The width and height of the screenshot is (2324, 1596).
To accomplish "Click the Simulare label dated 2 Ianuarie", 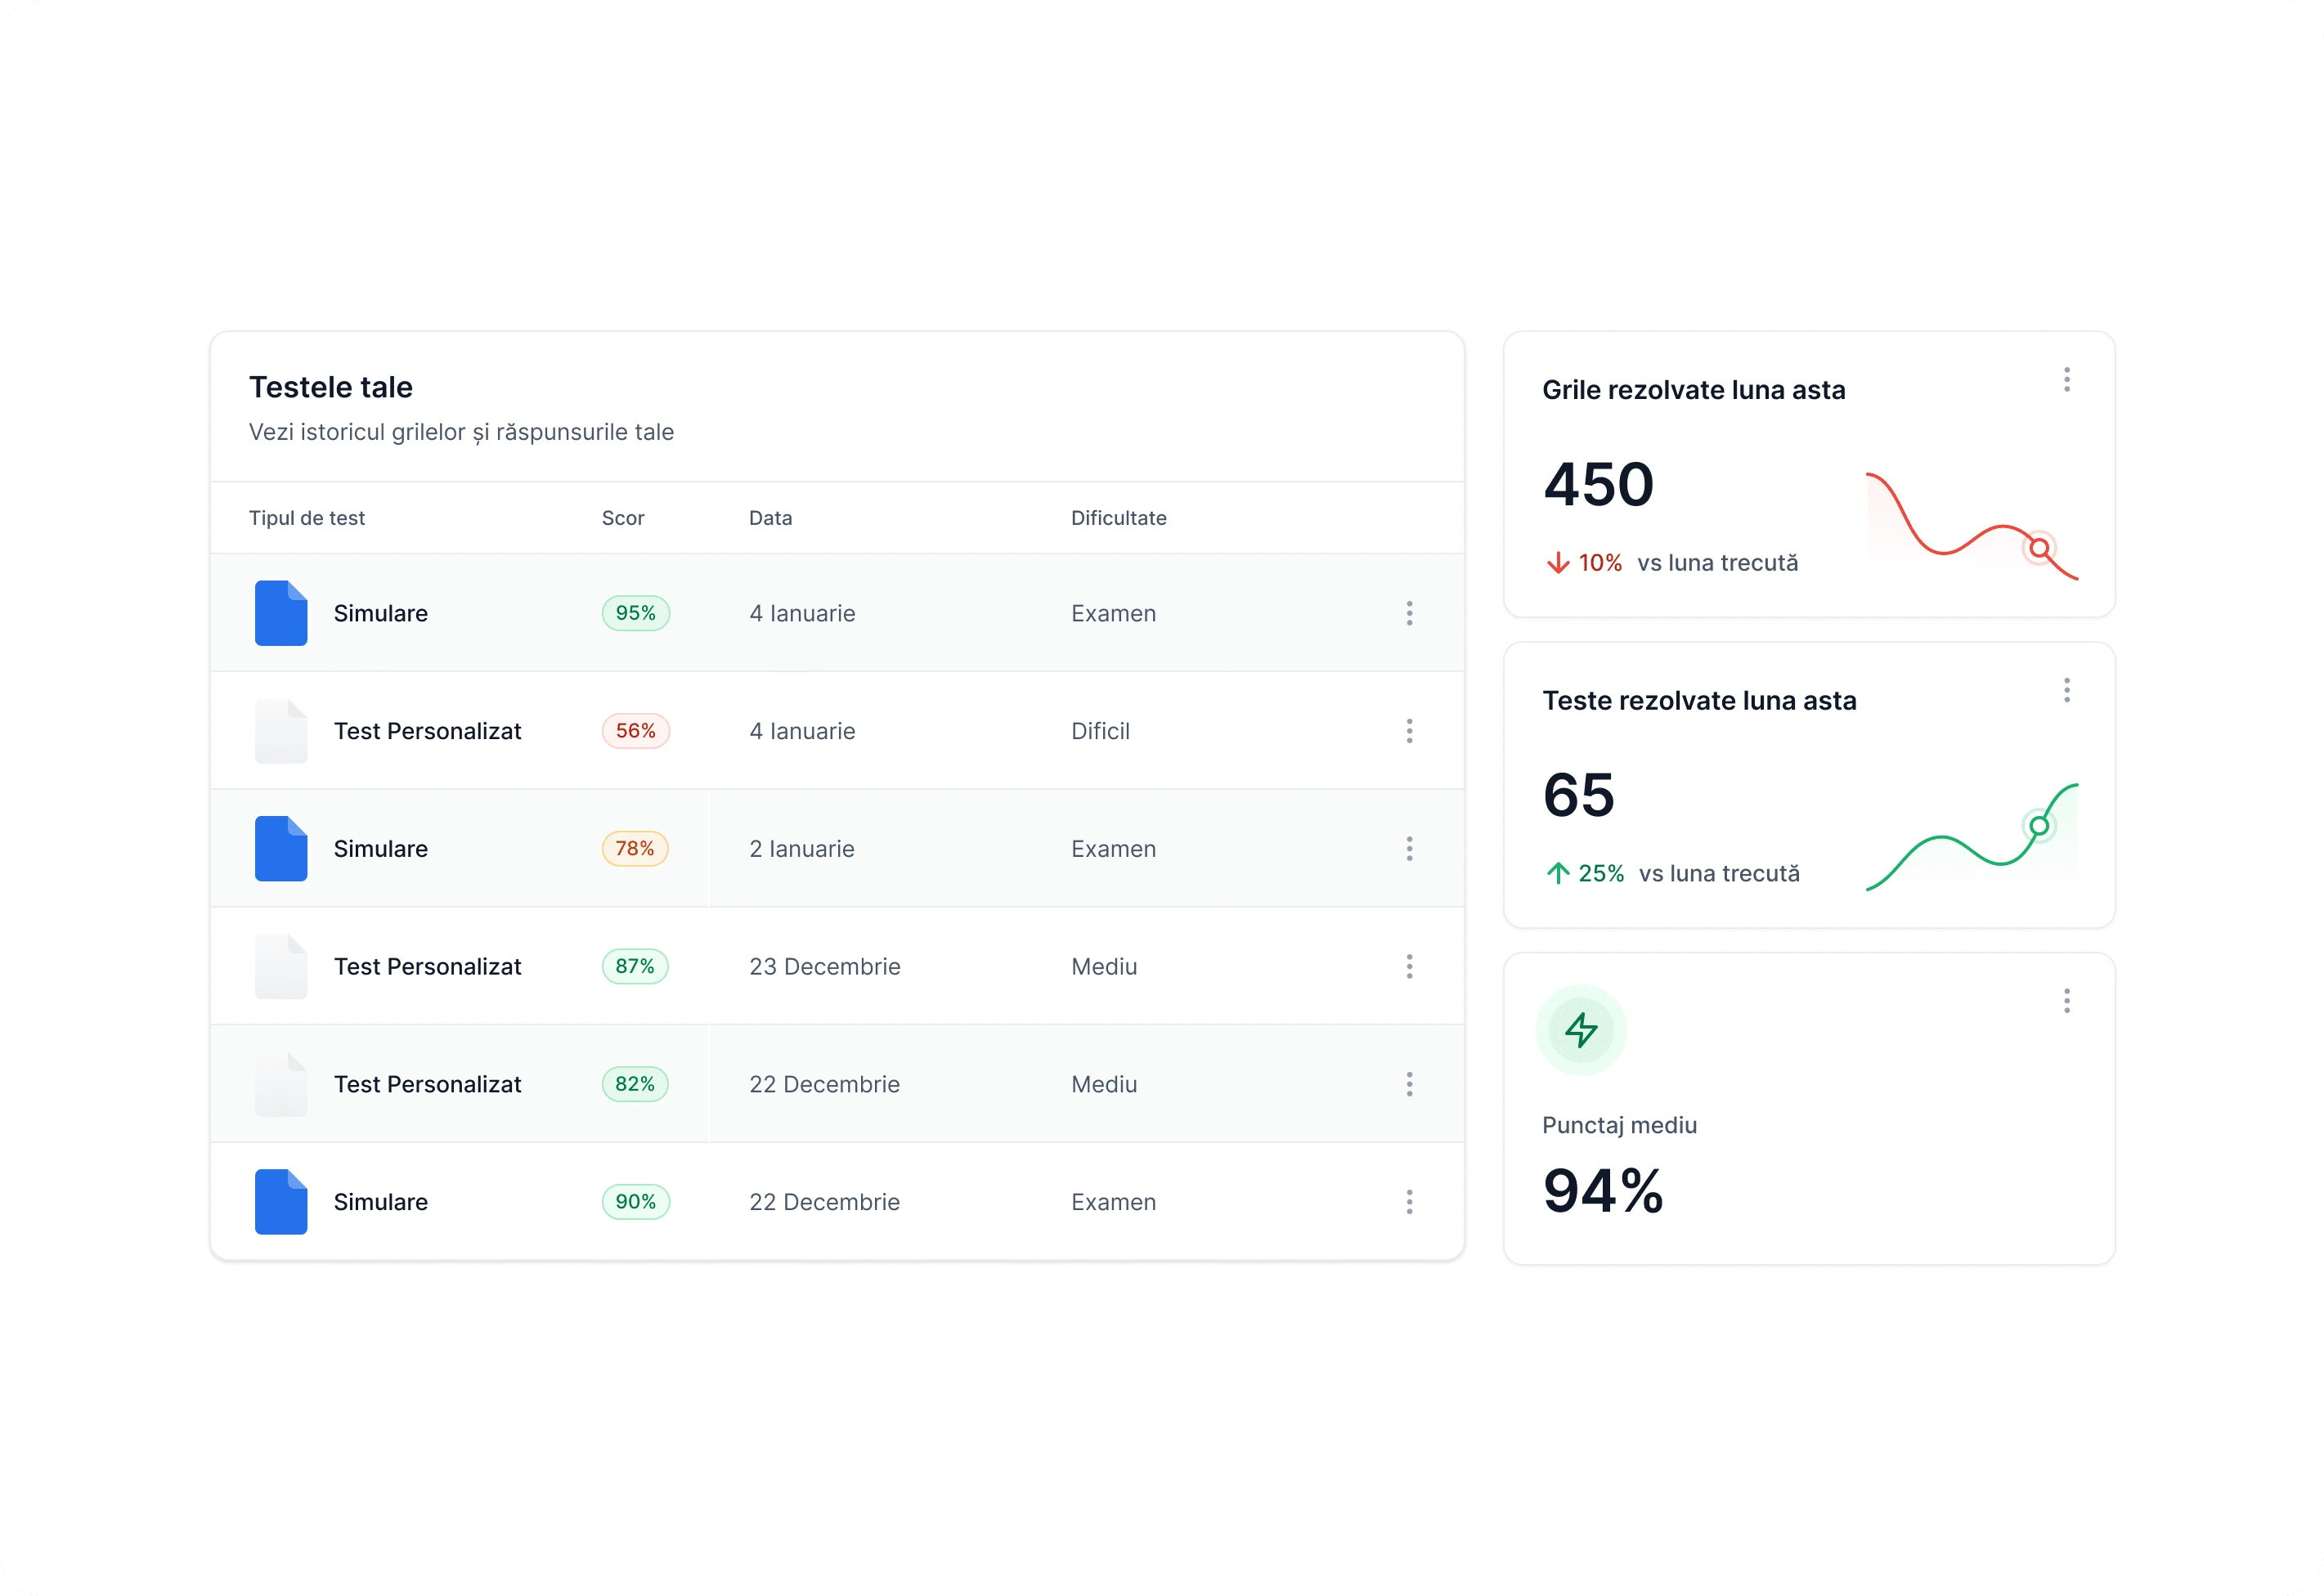I will (x=381, y=849).
